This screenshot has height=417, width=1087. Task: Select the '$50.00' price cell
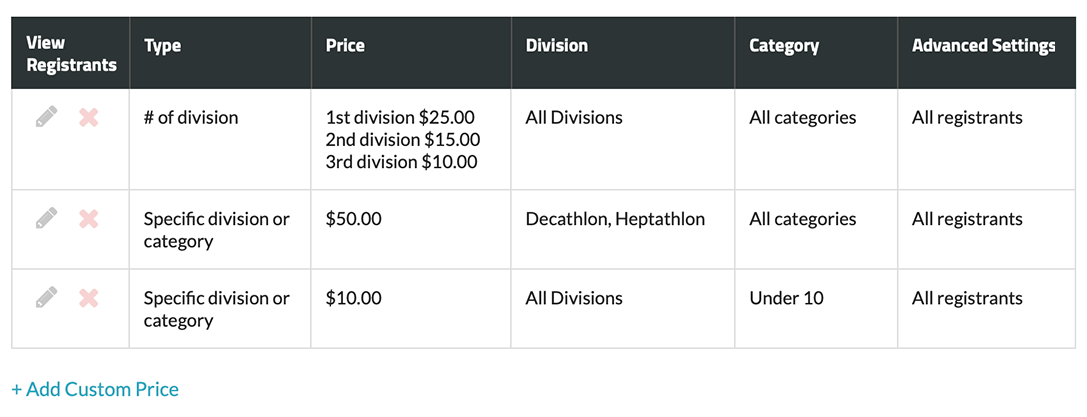pos(353,219)
